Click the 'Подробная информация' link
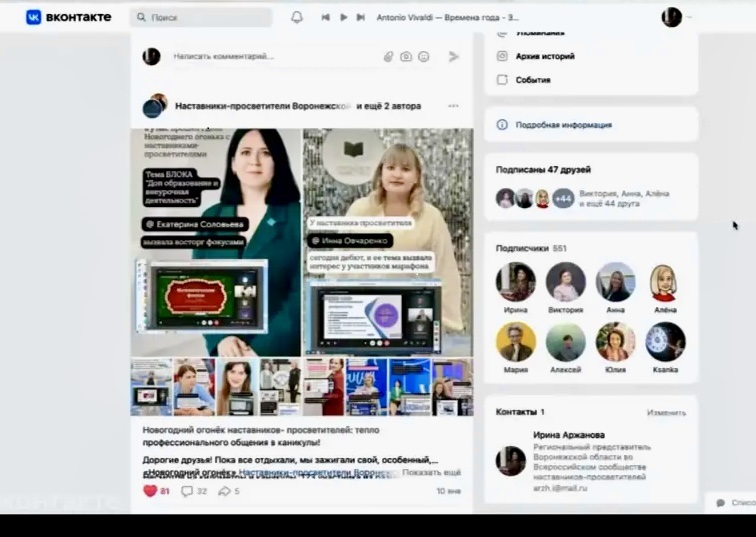Screen dimensions: 756x537 click(563, 125)
